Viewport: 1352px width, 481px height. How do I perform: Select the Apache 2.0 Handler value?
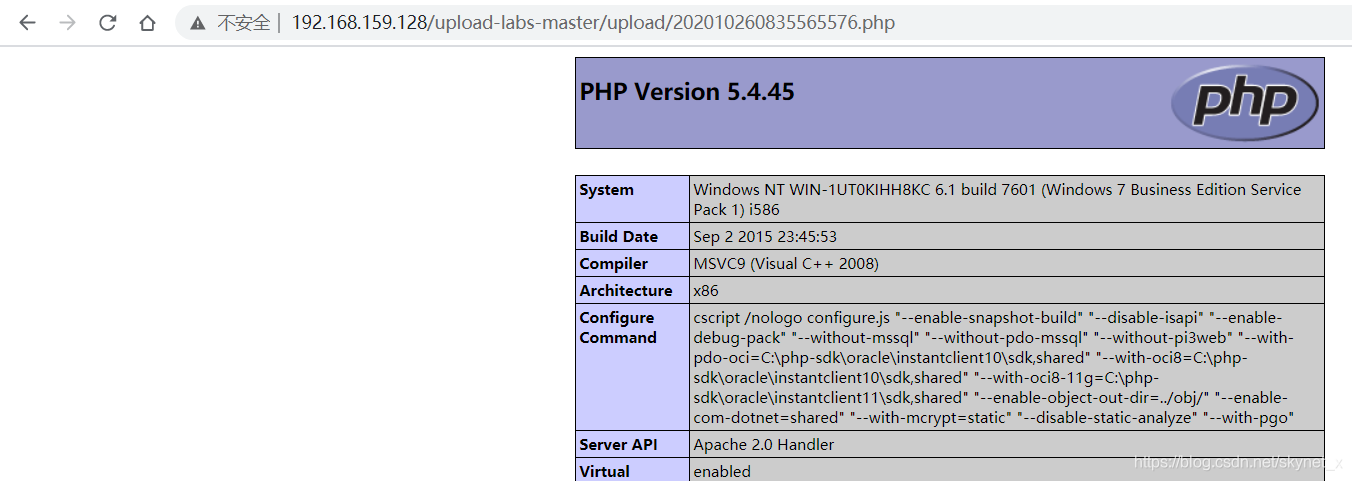(763, 445)
